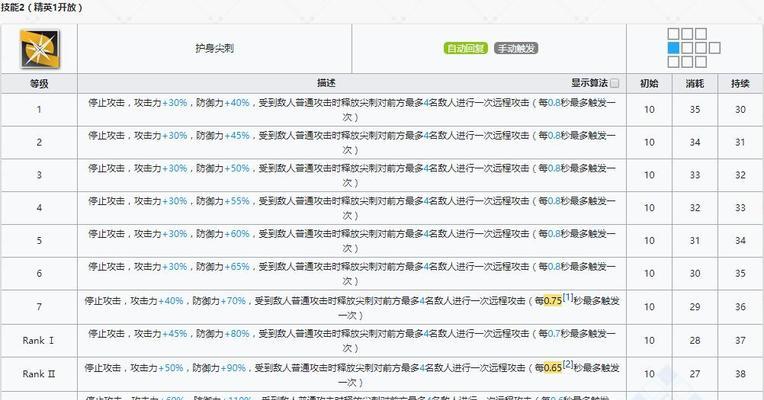
Task: Click duration value 38 in Rank II row
Action: pyautogui.click(x=741, y=374)
